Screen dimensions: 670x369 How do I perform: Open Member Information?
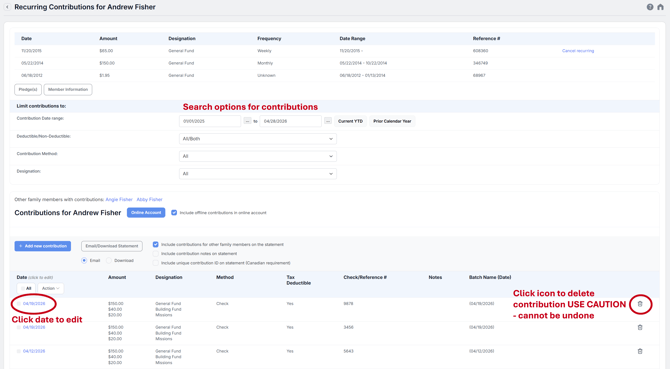coord(68,90)
